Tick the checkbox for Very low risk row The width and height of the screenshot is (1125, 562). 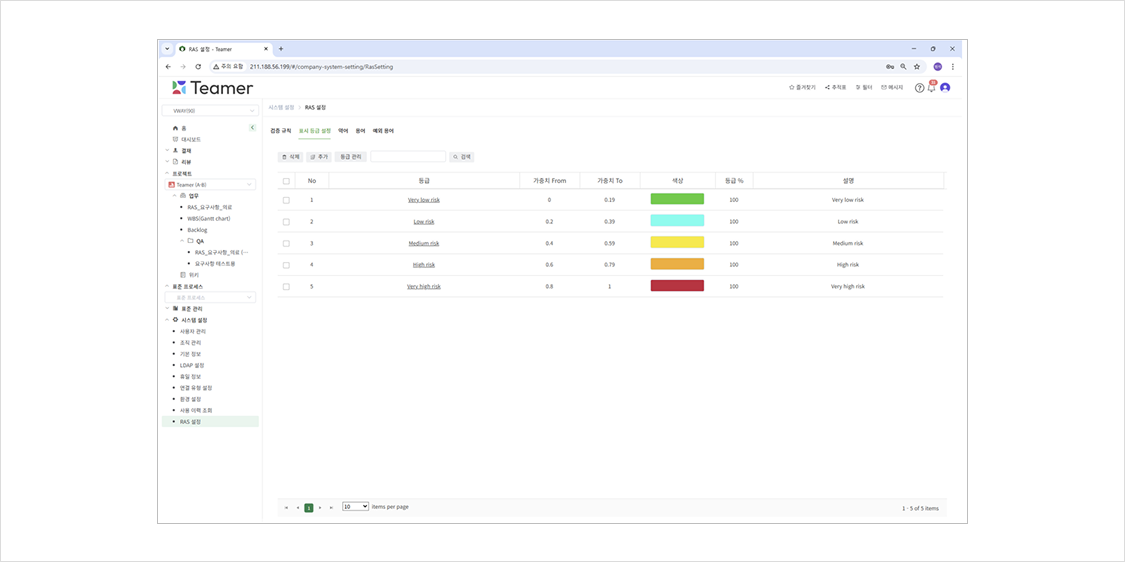[286, 200]
